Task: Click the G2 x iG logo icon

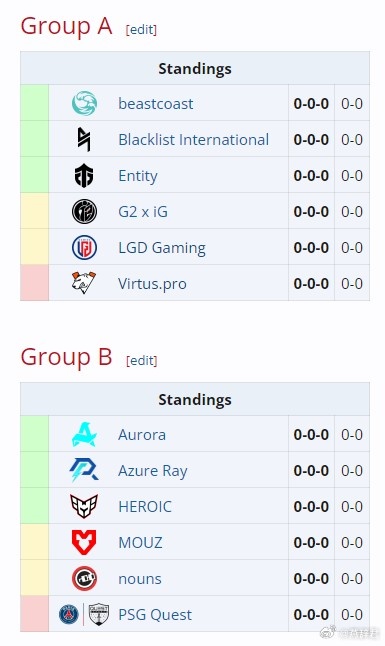Action: [x=85, y=211]
